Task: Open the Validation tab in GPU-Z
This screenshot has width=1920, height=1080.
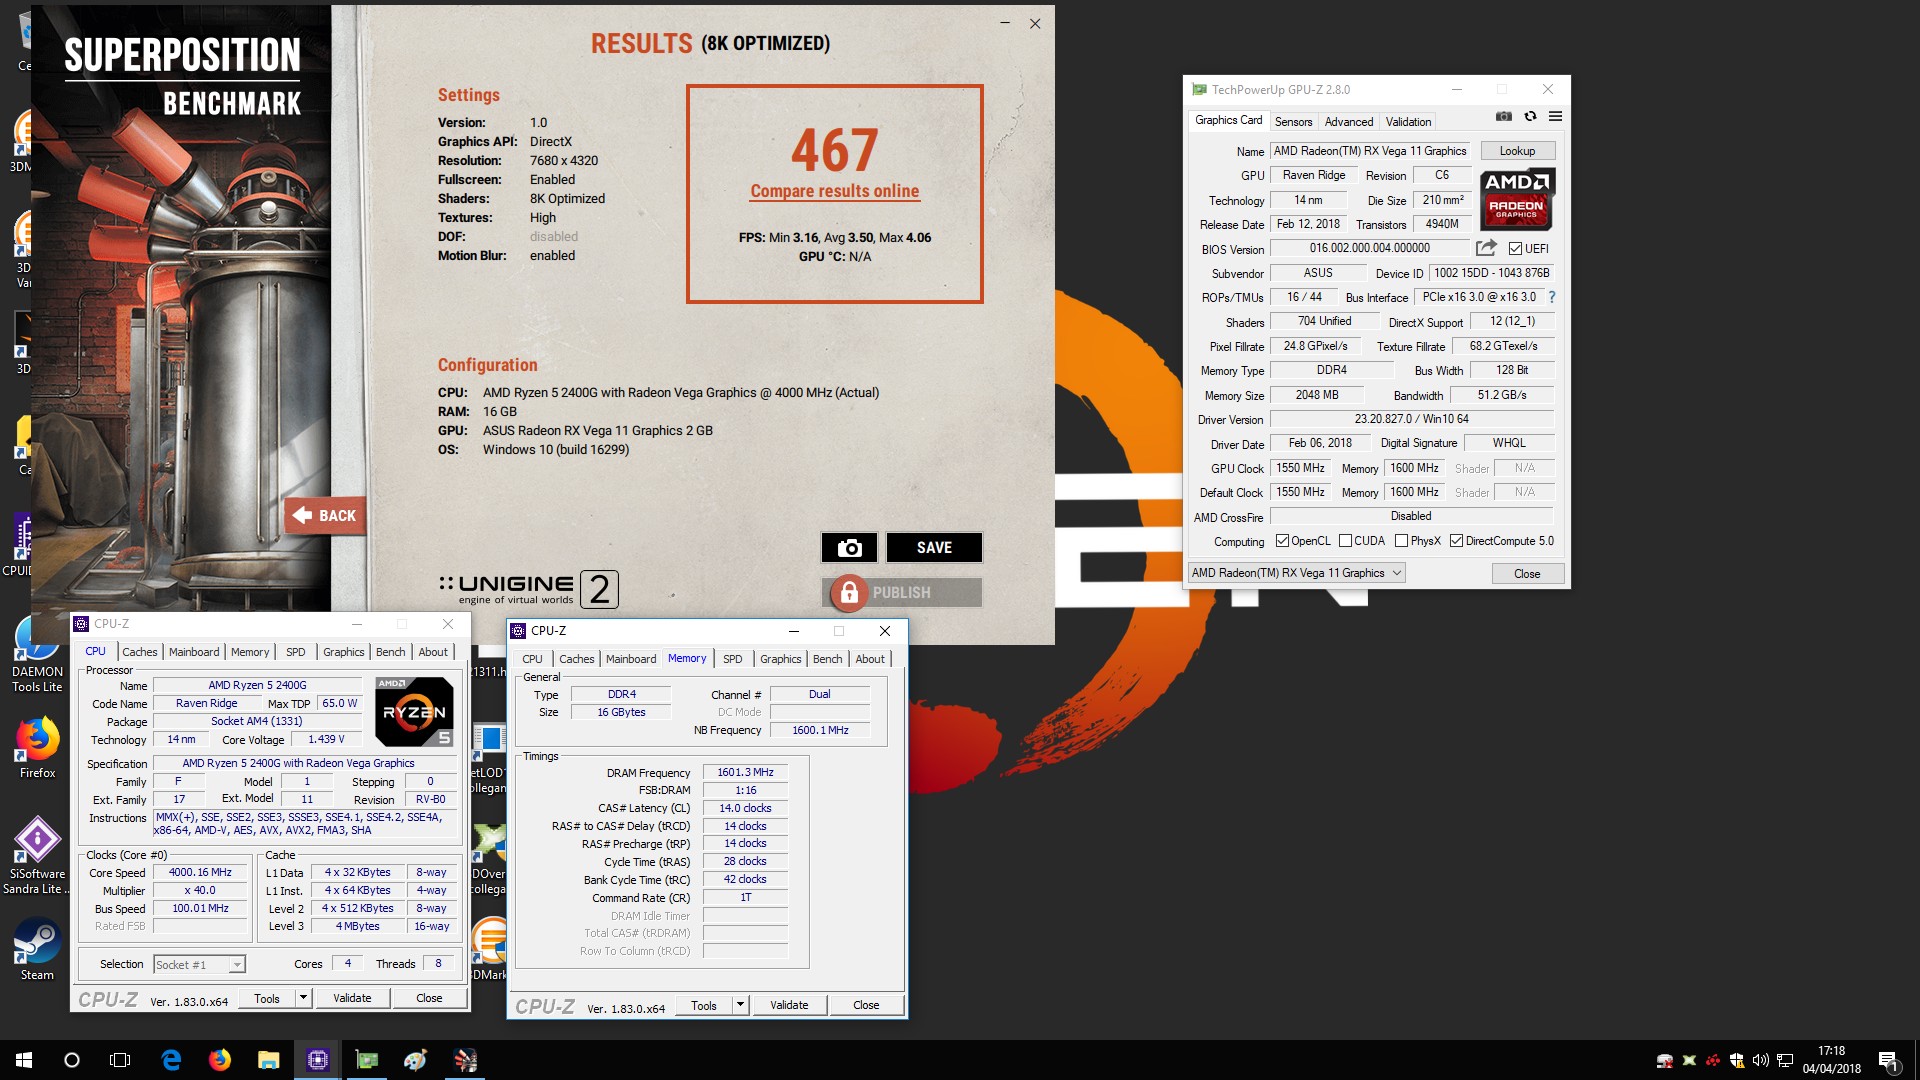Action: (x=1408, y=122)
